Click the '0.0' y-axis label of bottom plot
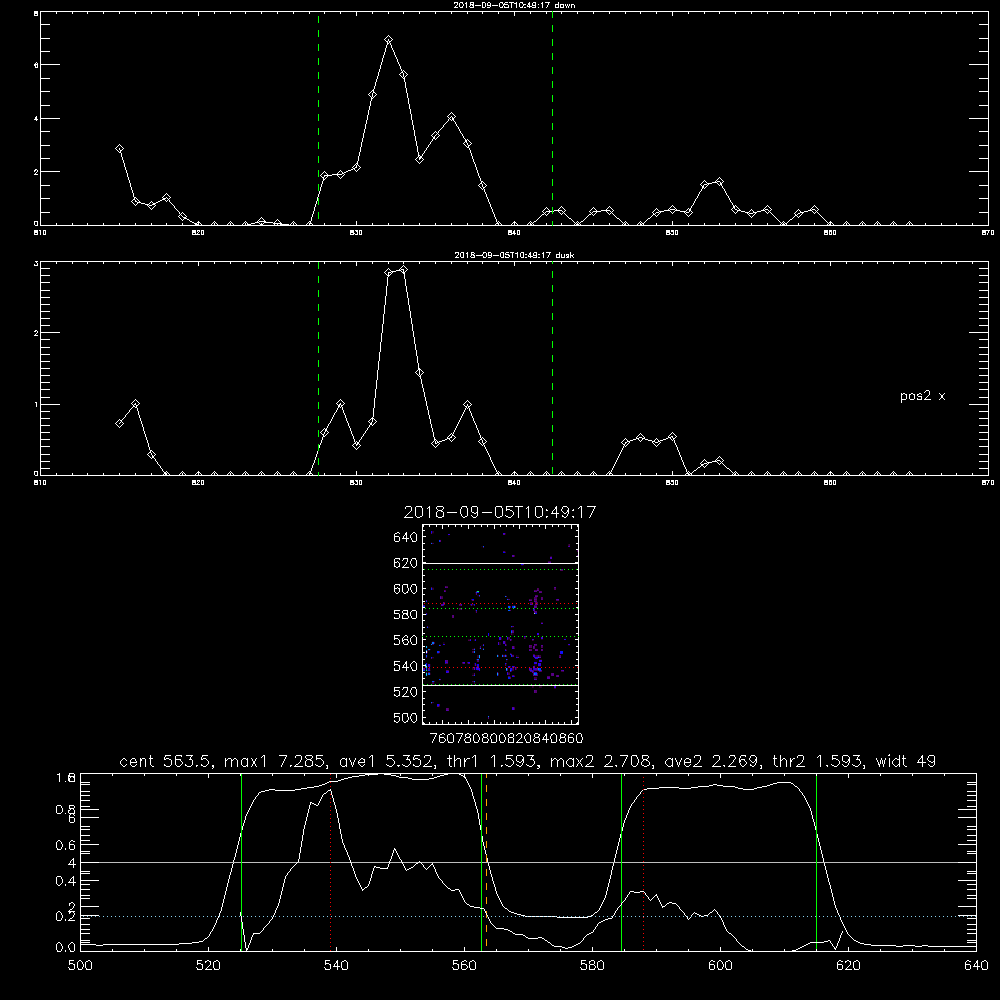This screenshot has width=1000, height=1000. [66, 948]
